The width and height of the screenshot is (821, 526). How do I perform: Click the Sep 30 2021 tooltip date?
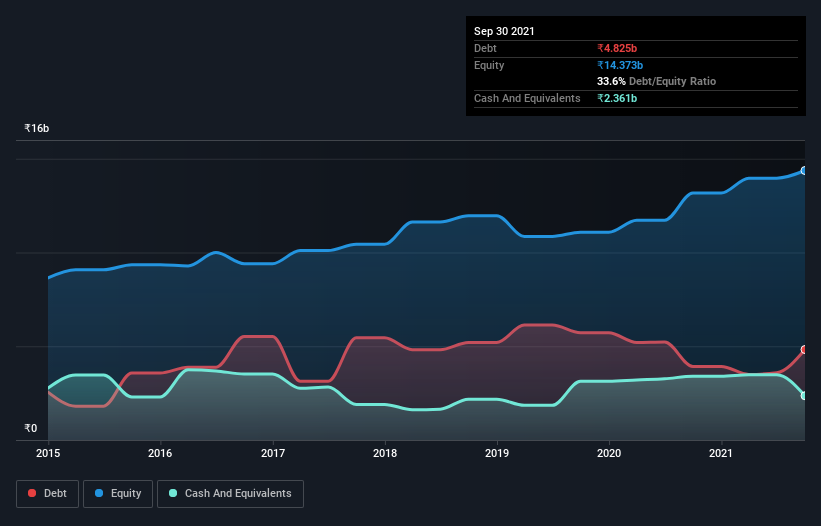click(x=504, y=31)
